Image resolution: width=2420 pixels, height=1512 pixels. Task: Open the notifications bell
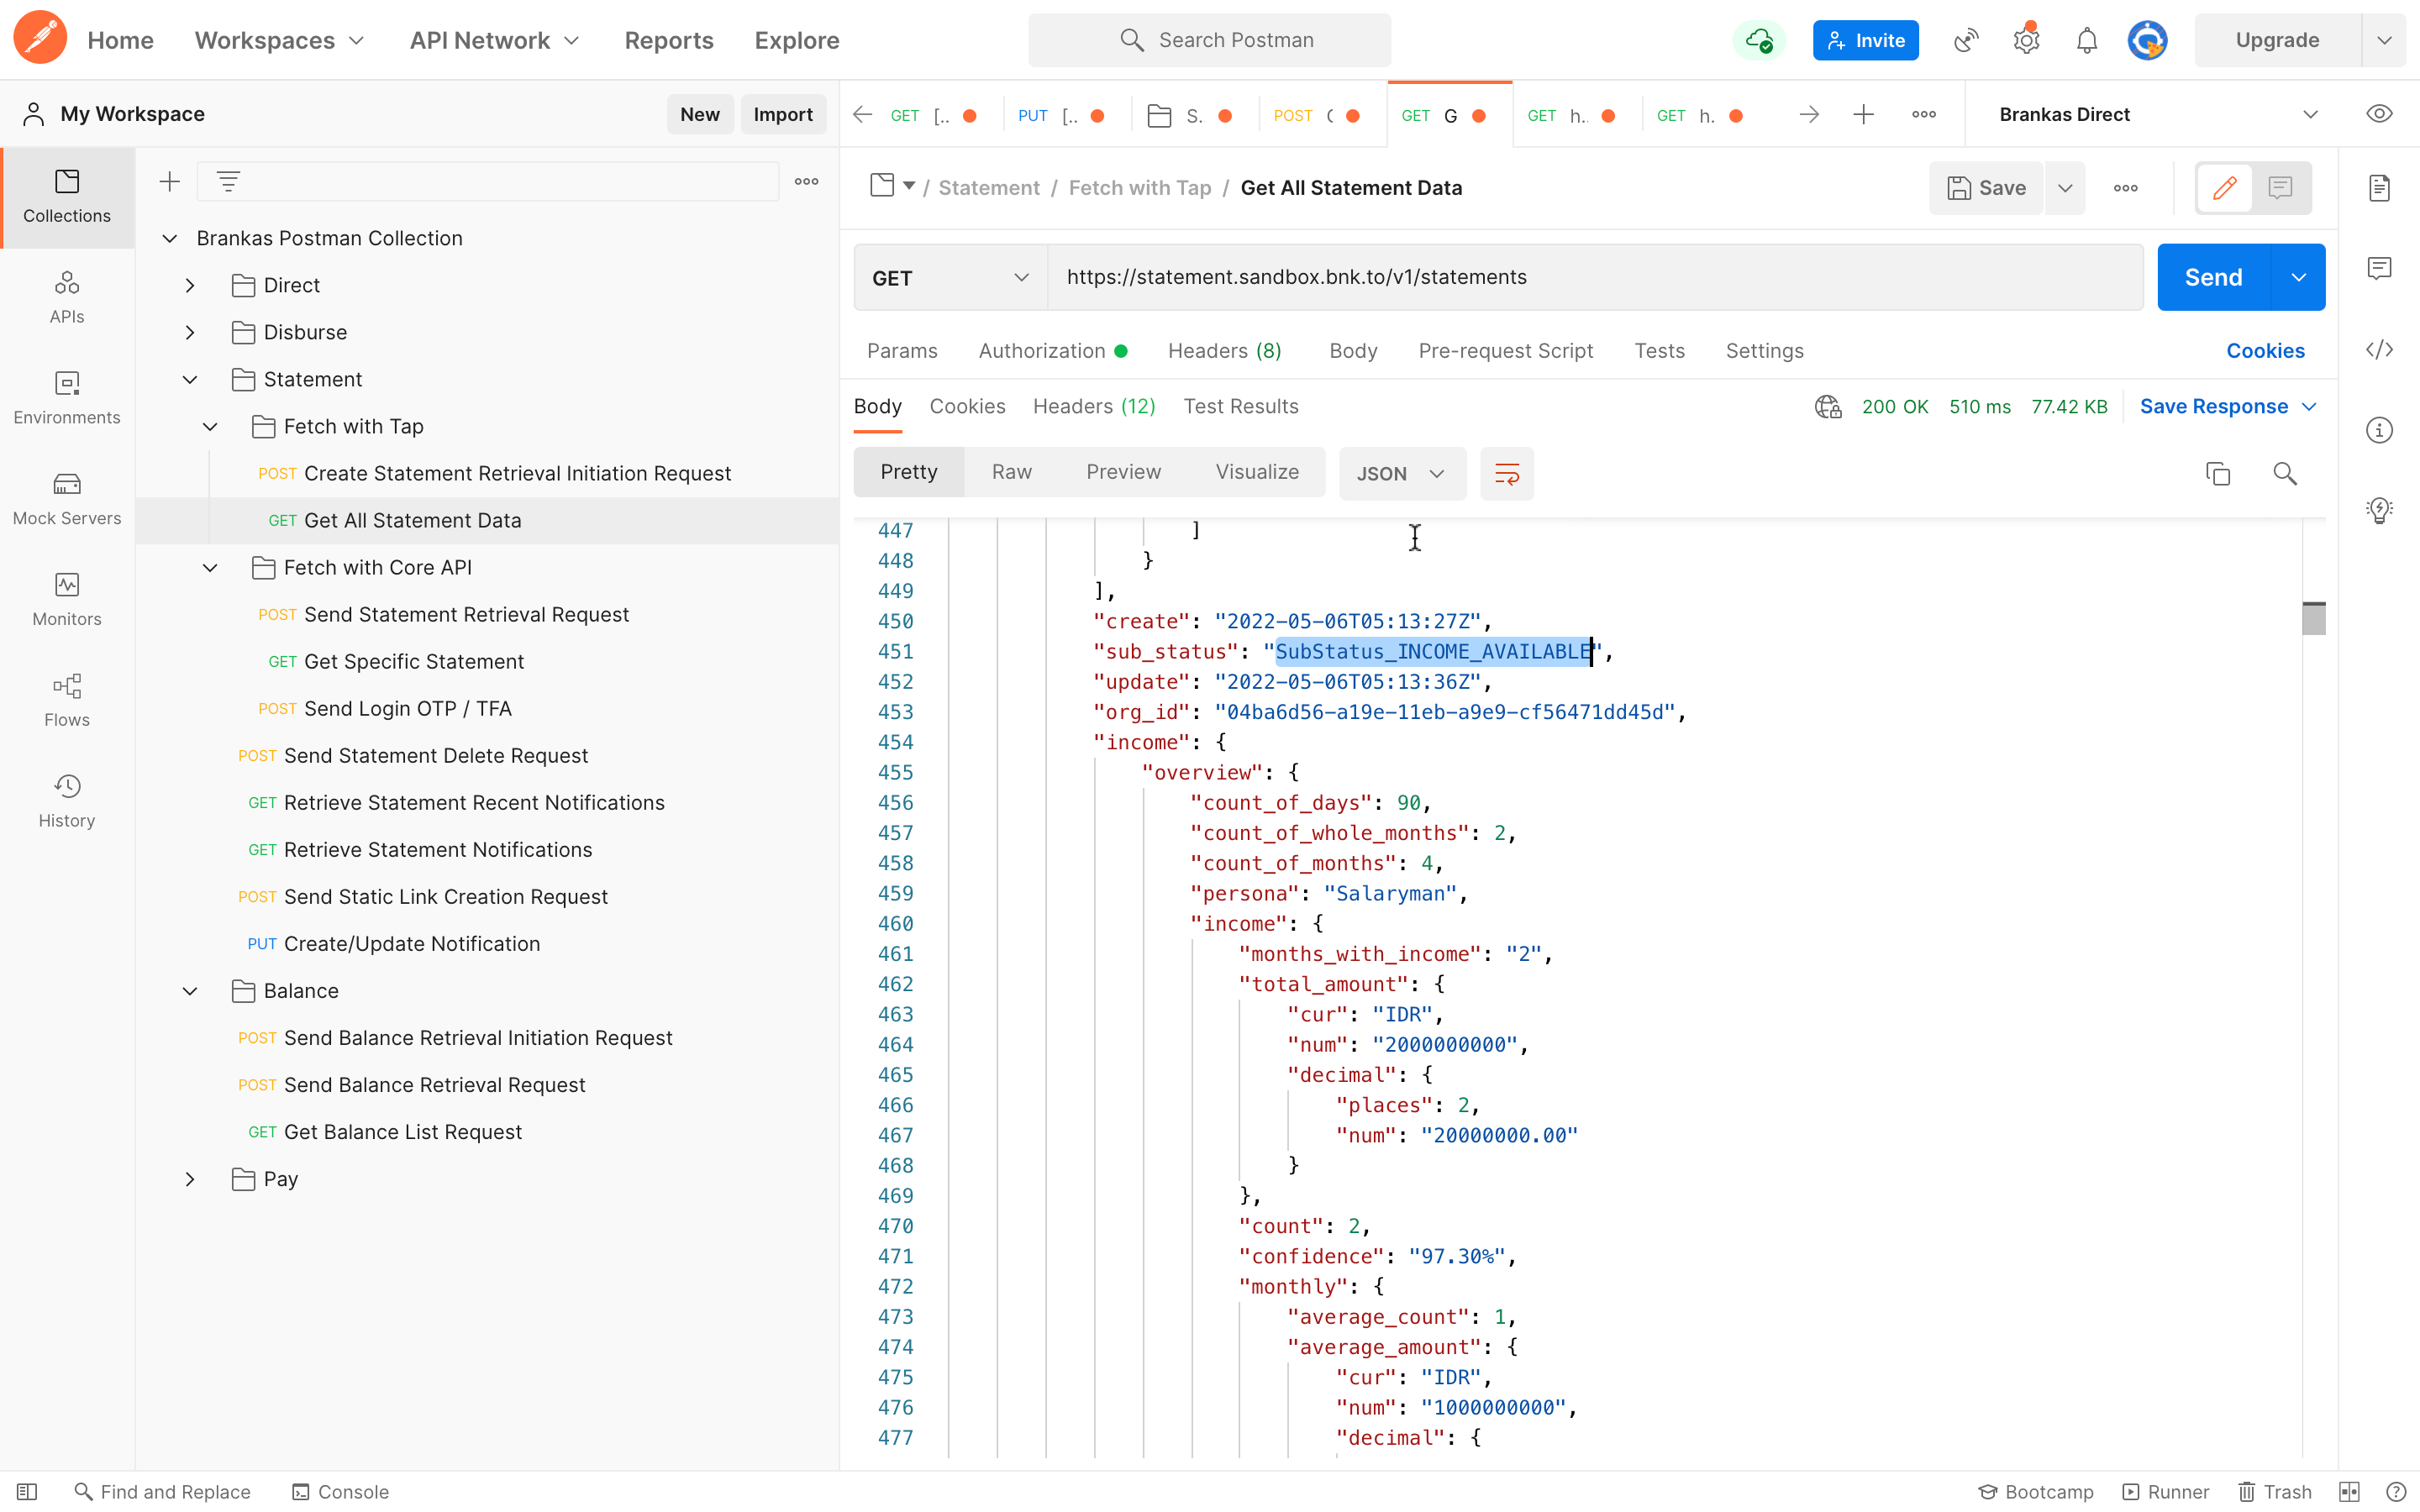(x=2086, y=40)
